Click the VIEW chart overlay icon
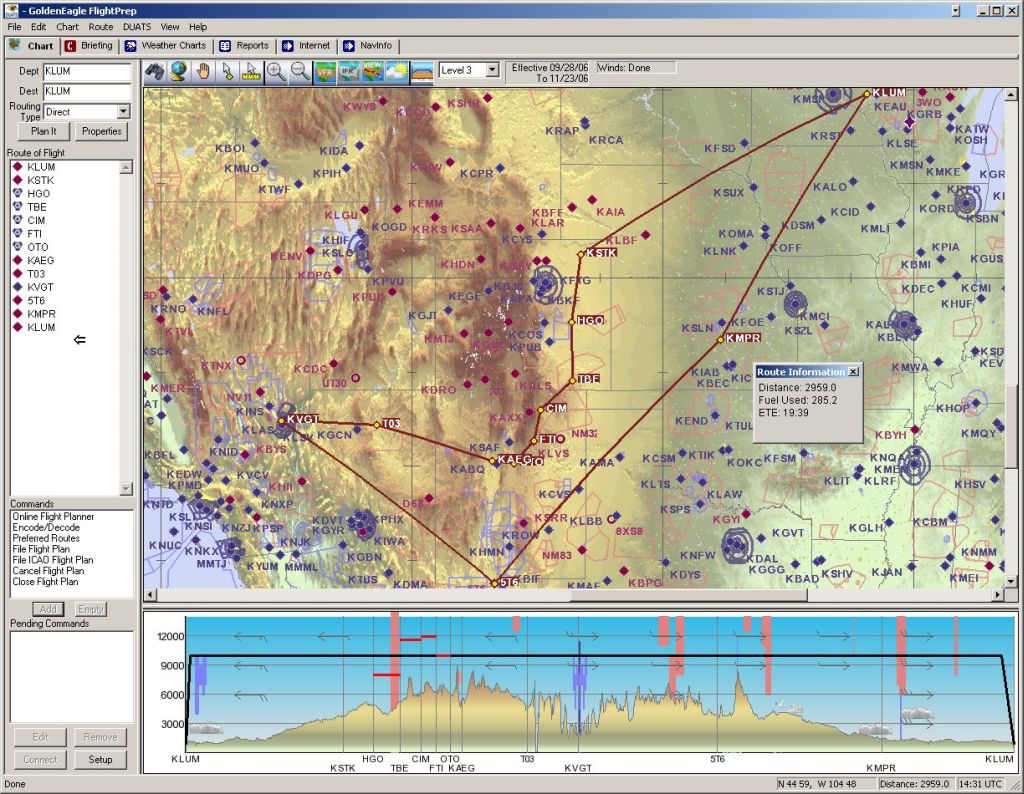 373,71
